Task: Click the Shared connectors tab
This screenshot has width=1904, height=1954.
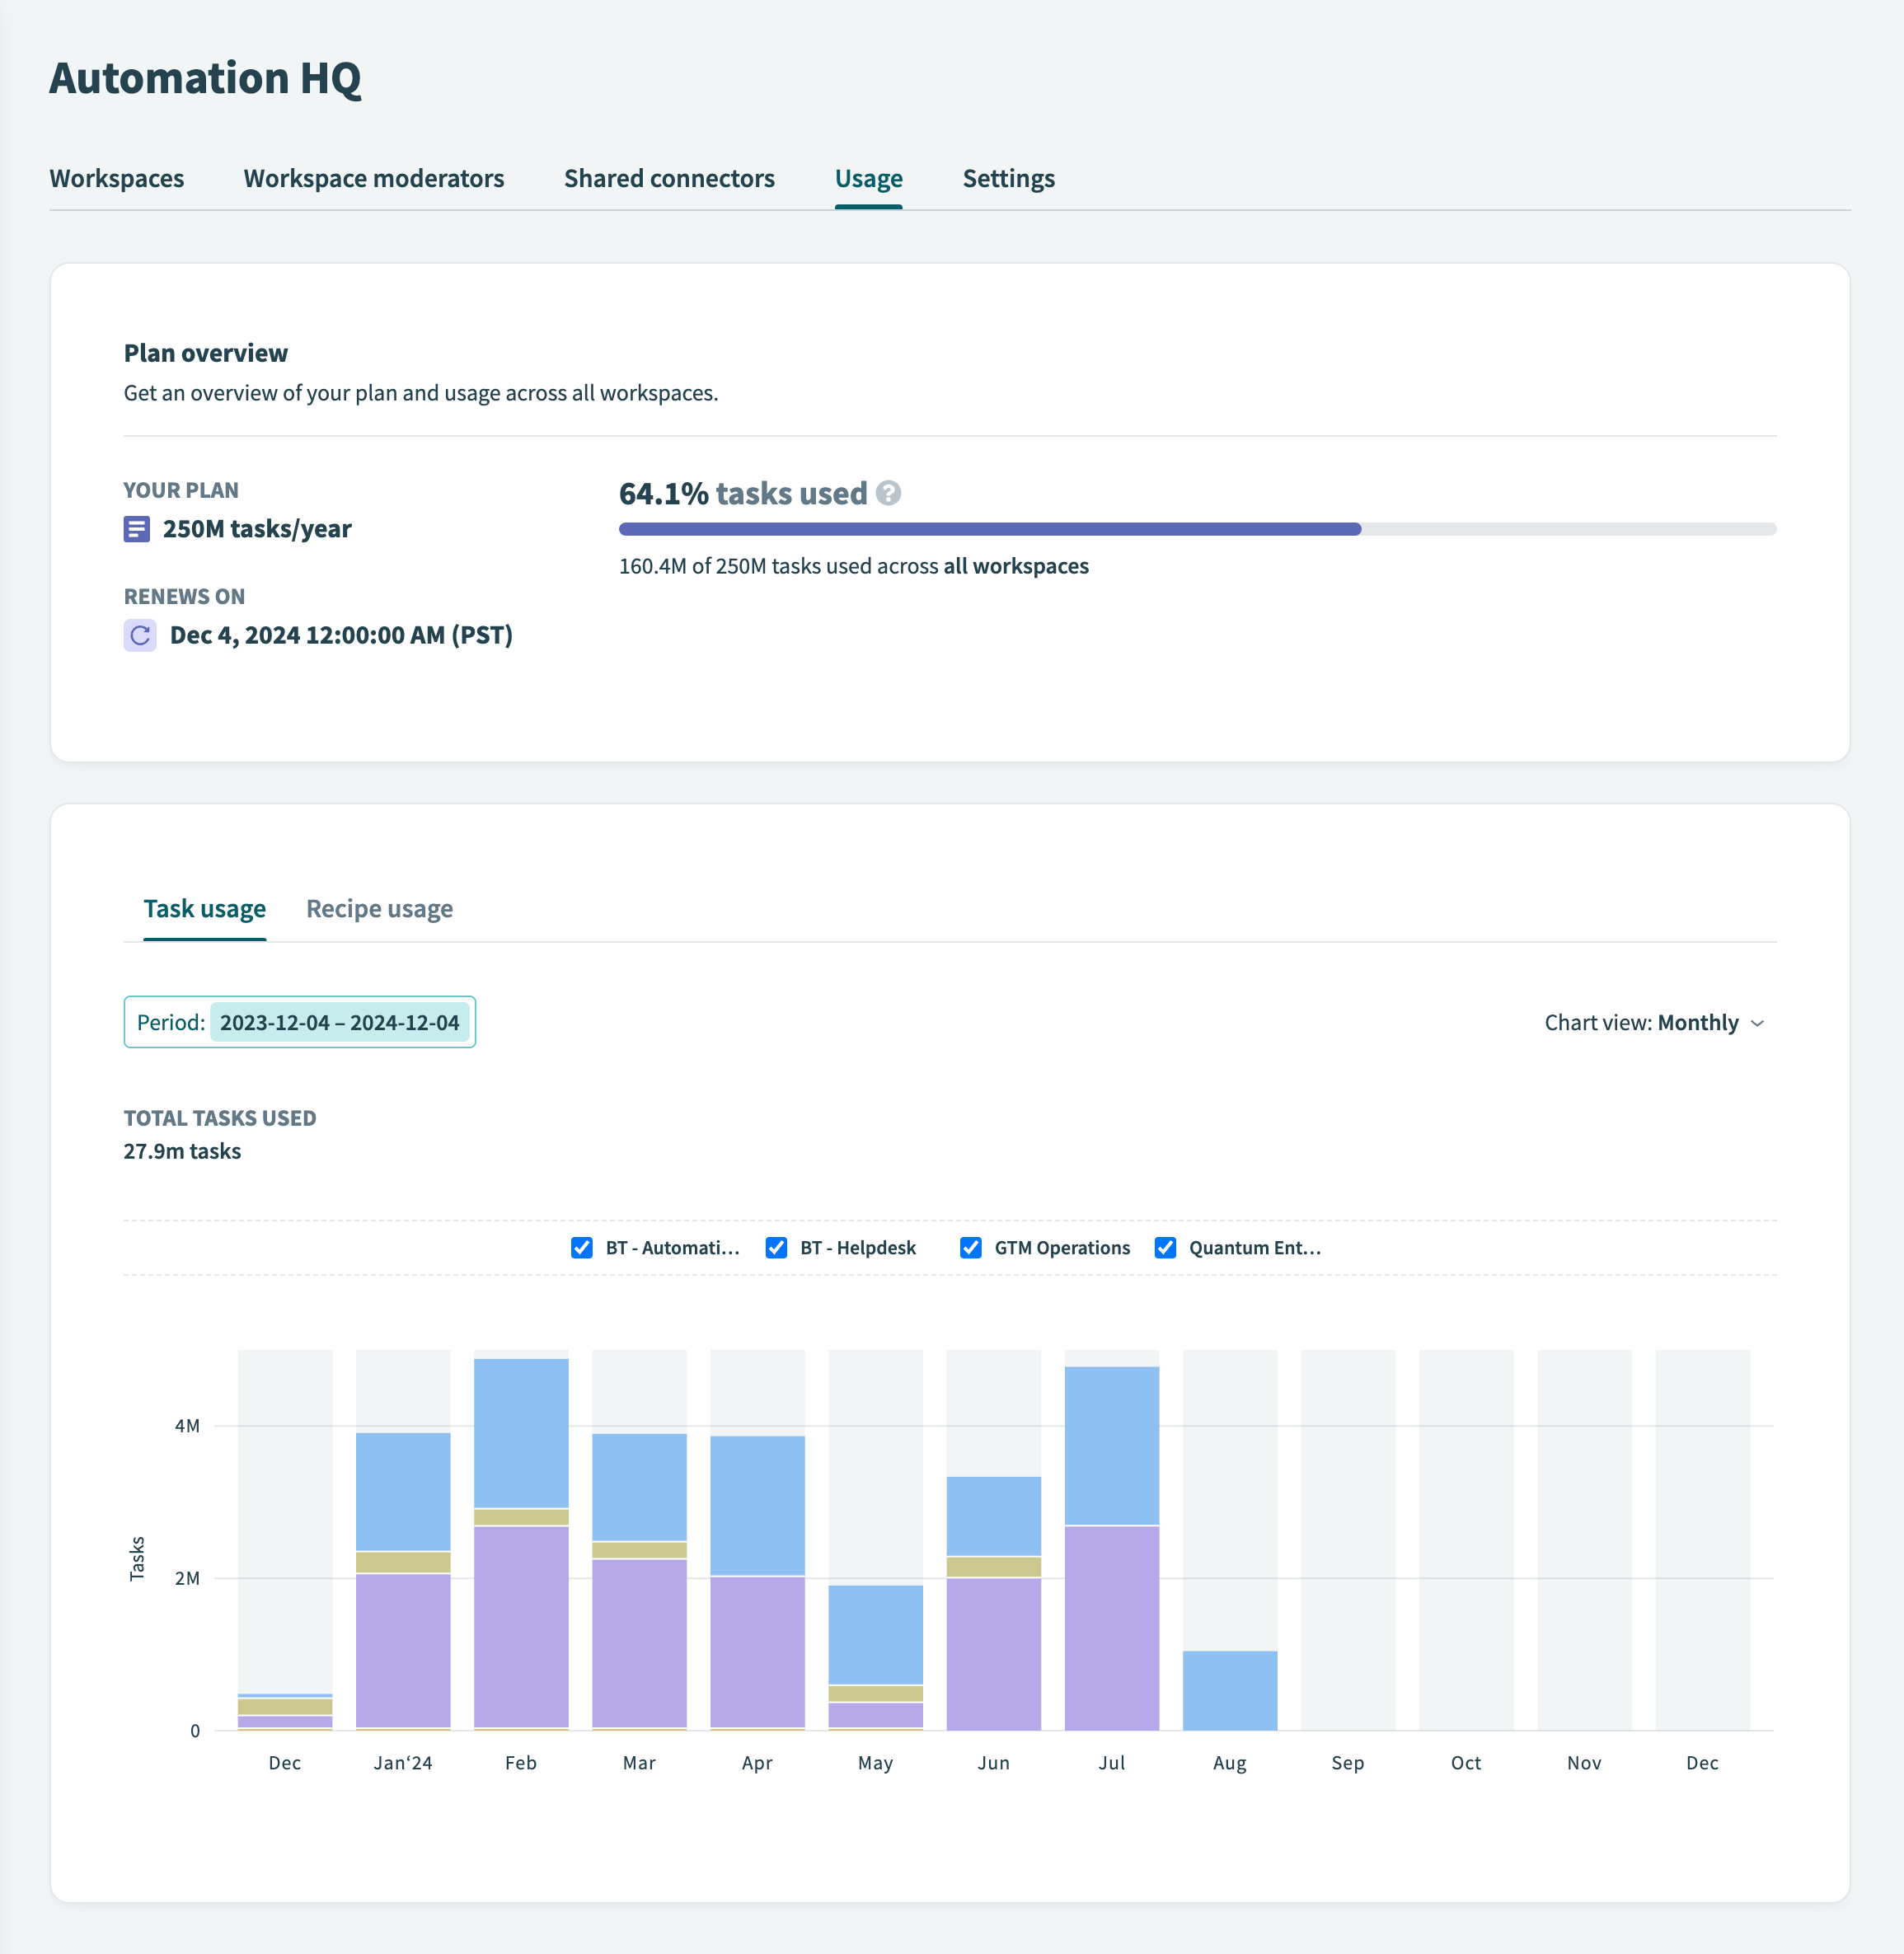Action: click(668, 176)
